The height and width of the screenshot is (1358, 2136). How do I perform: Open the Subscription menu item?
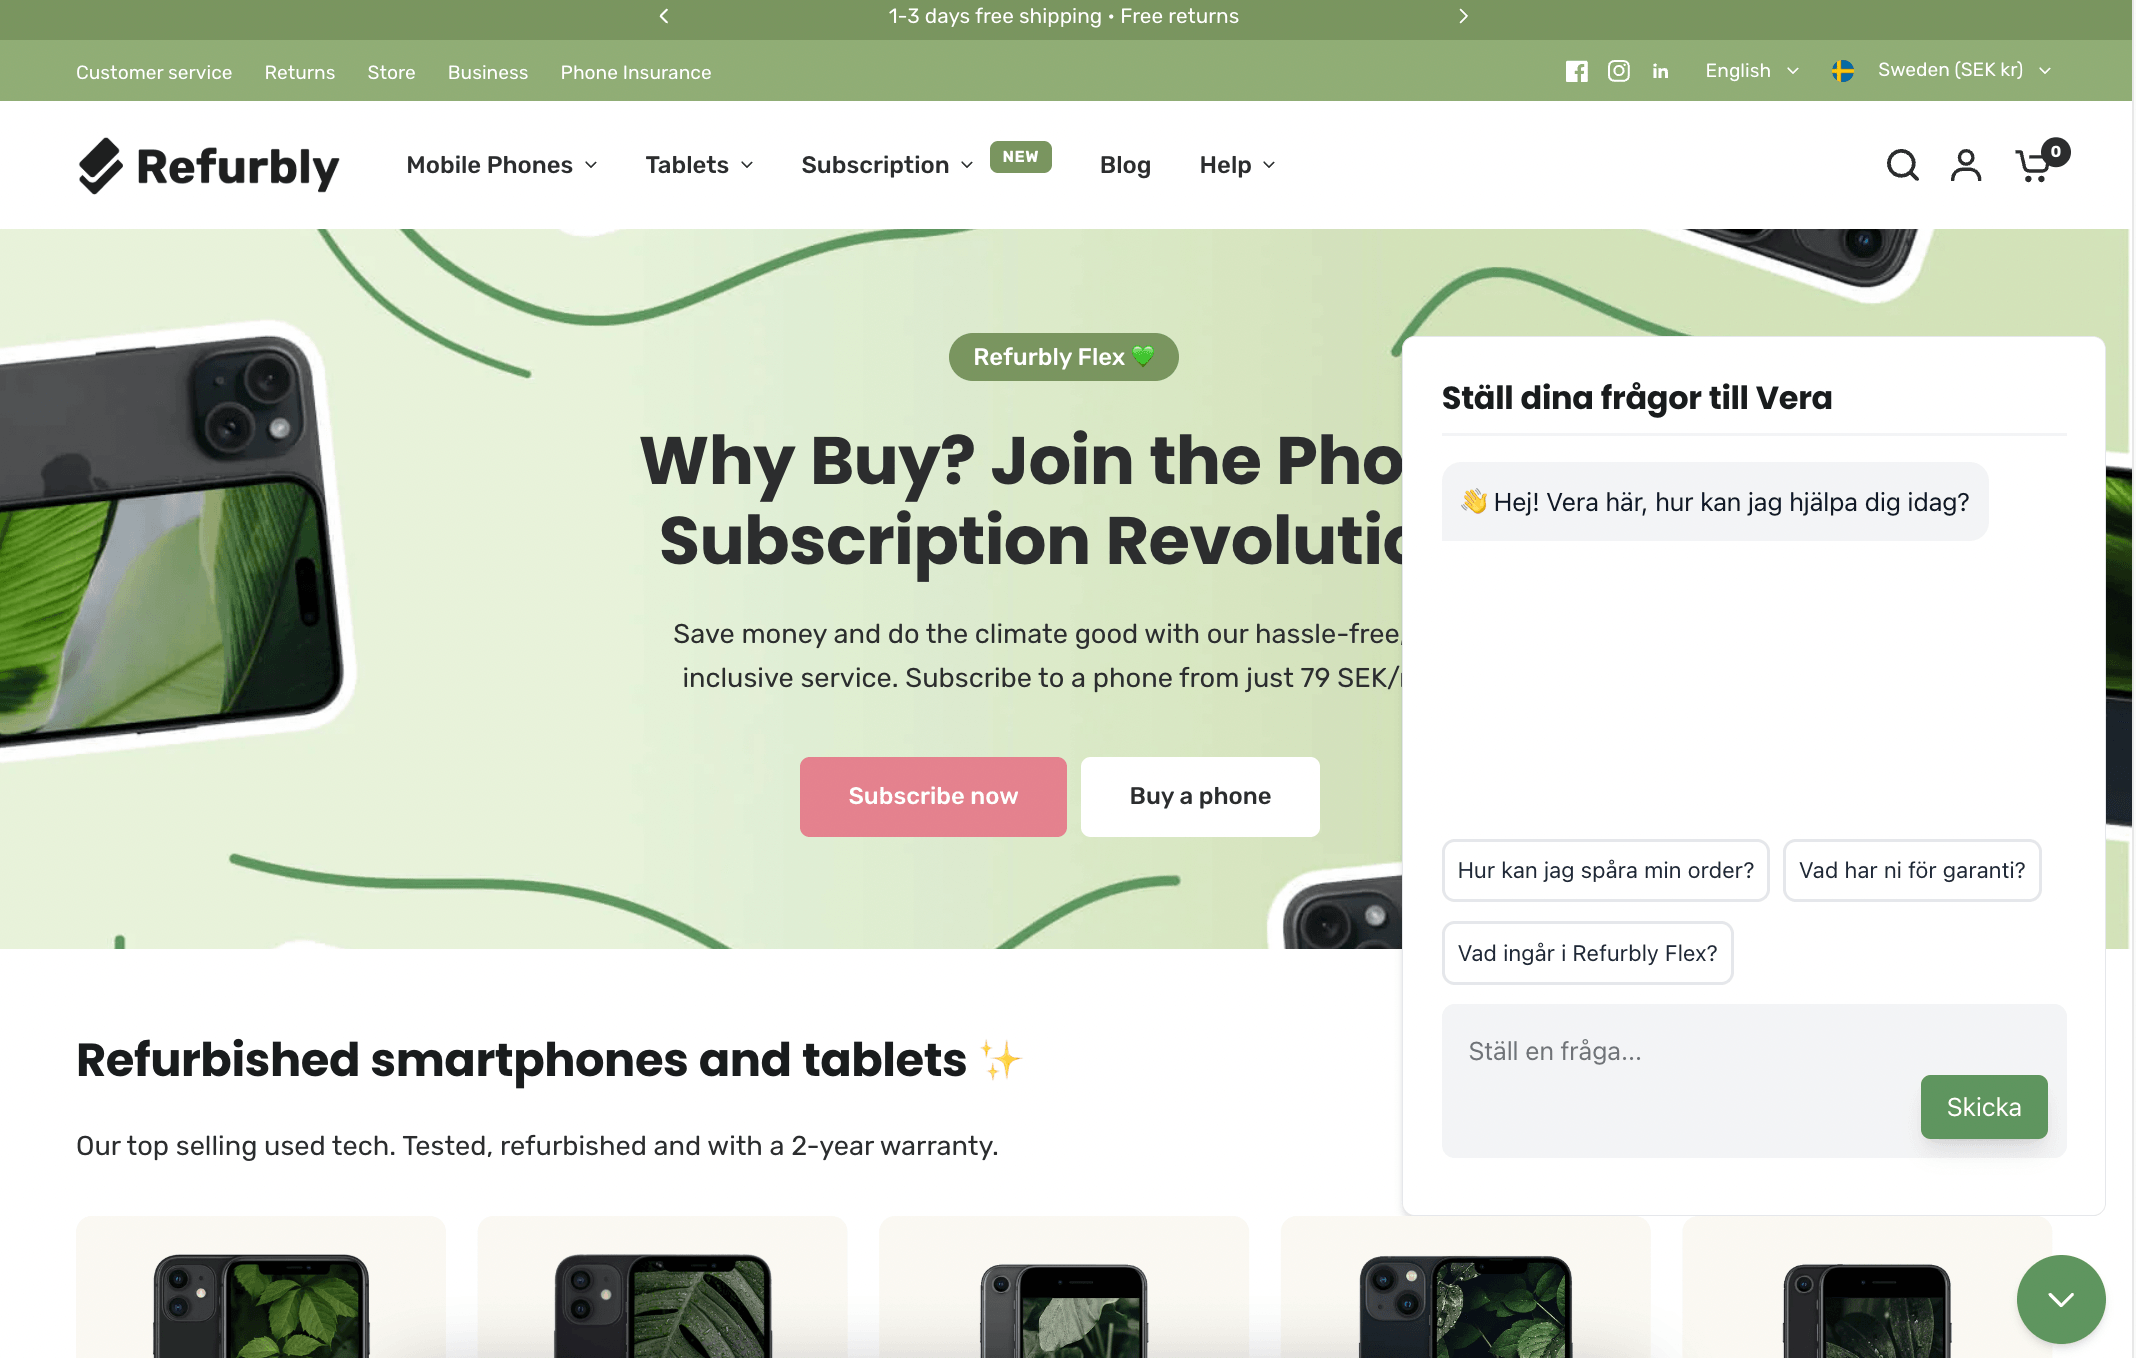click(x=888, y=165)
